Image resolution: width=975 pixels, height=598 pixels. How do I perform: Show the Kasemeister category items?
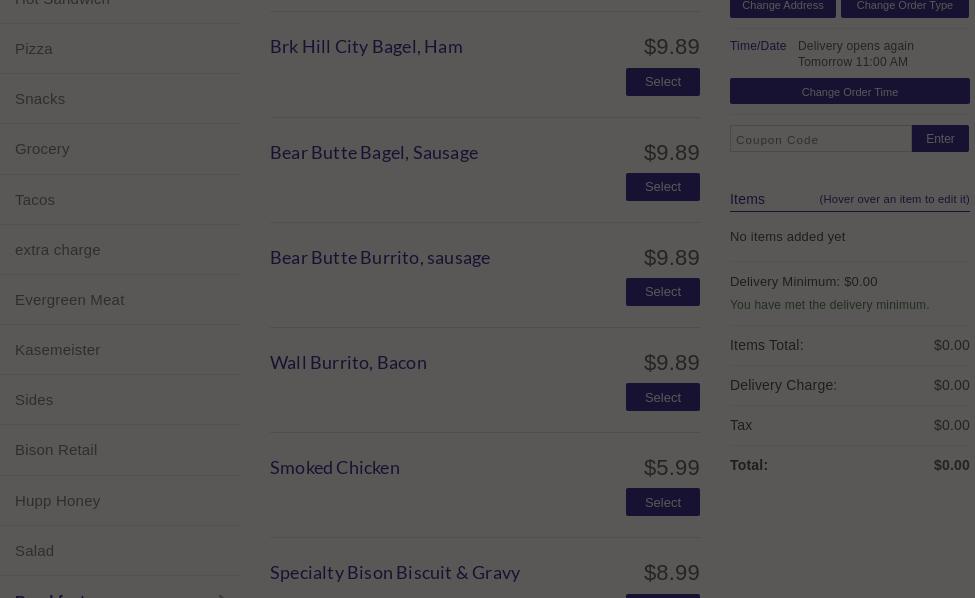click(x=58, y=350)
